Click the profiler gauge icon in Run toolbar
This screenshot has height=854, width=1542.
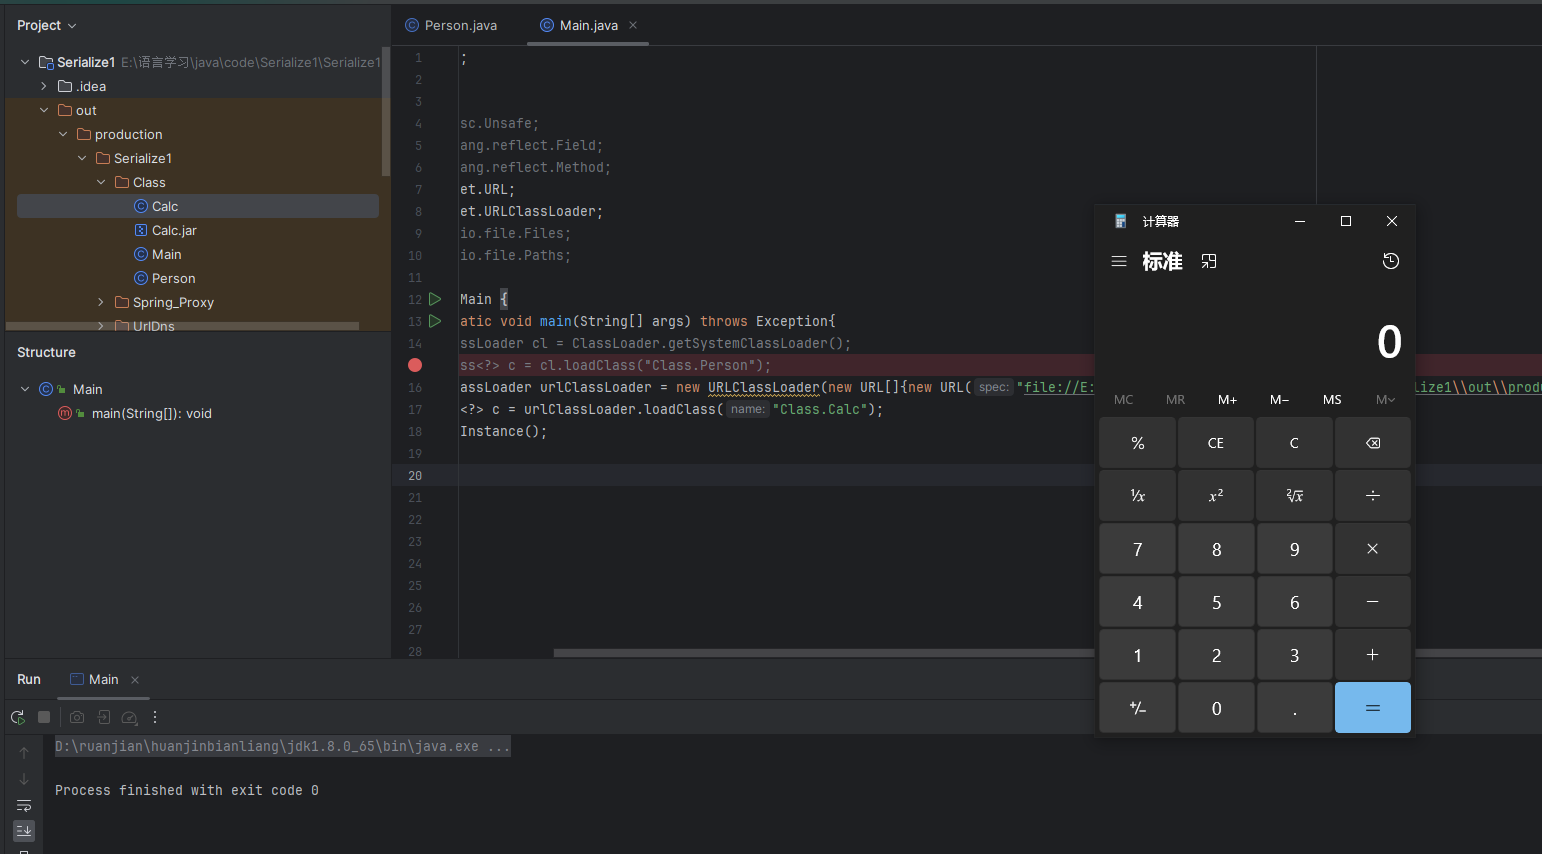tap(129, 717)
